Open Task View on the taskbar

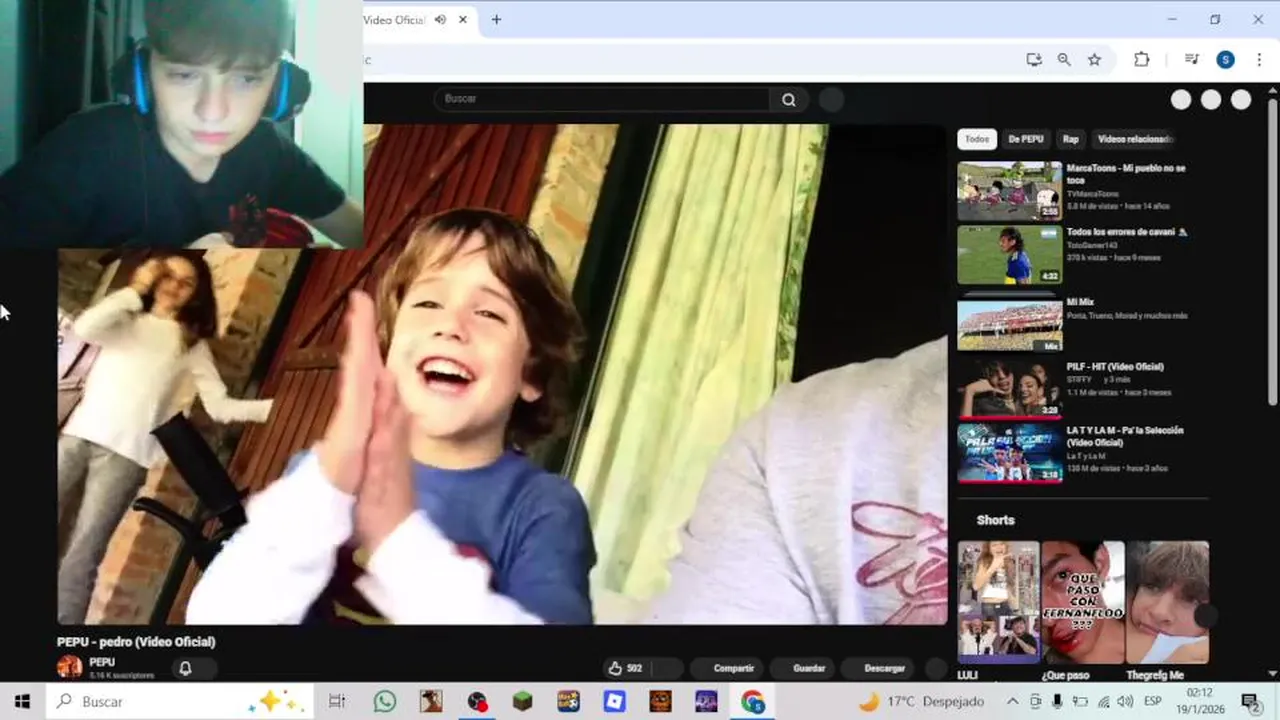337,702
